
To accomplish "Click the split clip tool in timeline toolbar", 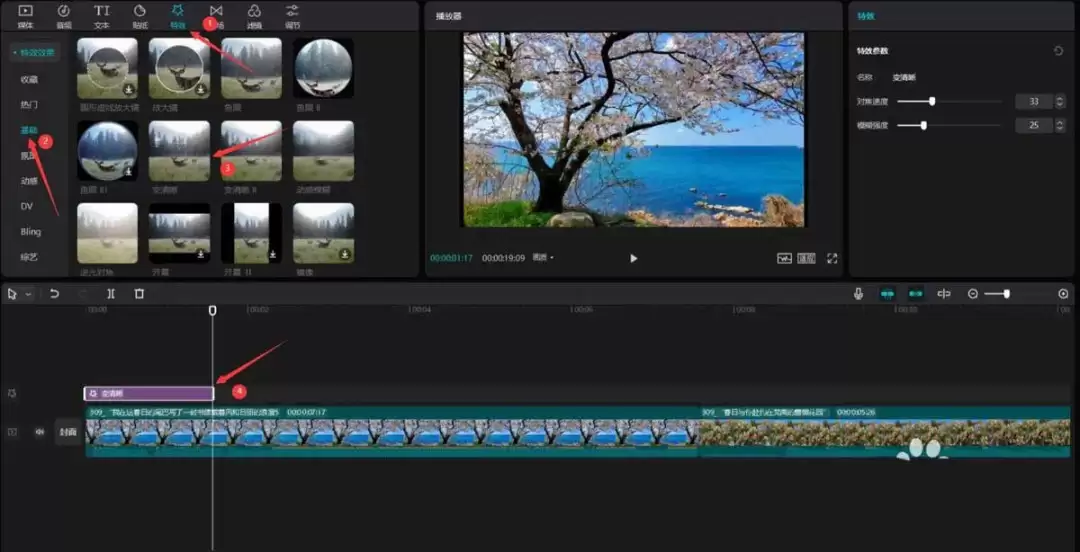I will coord(111,294).
